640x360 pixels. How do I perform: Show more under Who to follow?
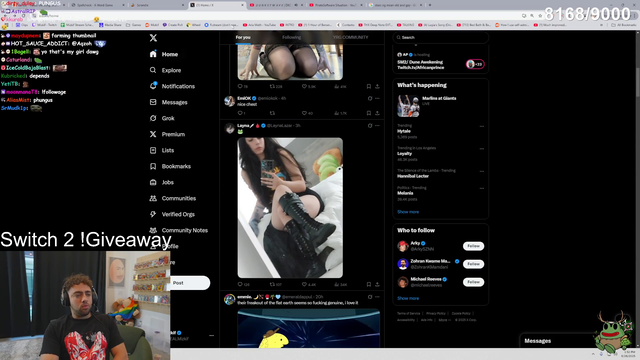[x=408, y=298]
